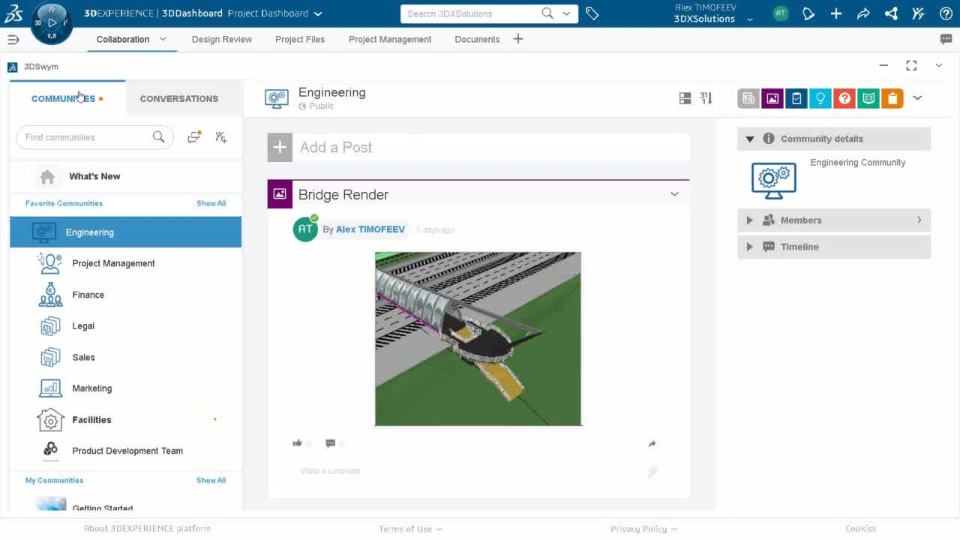Screen dimensions: 960x540
Task: Open the social network share icon
Action: [891, 13]
